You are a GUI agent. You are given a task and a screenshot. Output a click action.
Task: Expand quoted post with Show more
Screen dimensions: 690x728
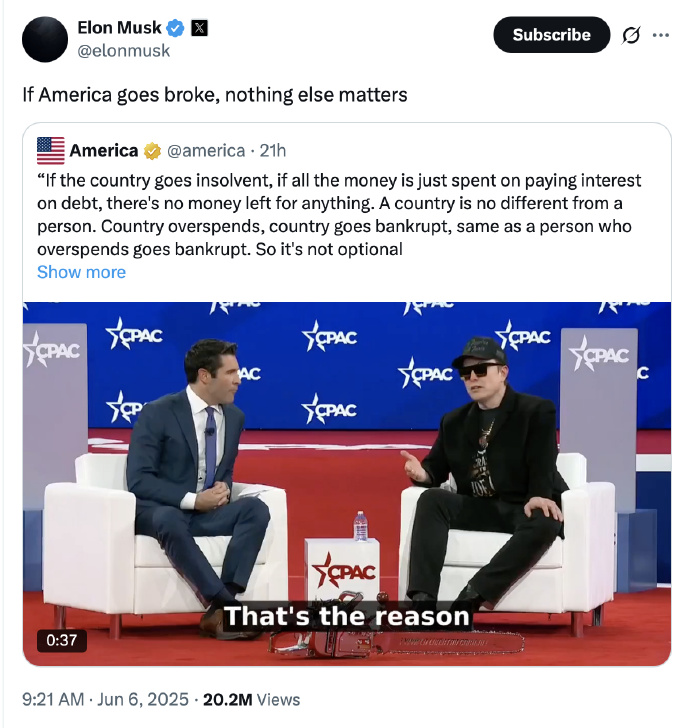point(81,272)
